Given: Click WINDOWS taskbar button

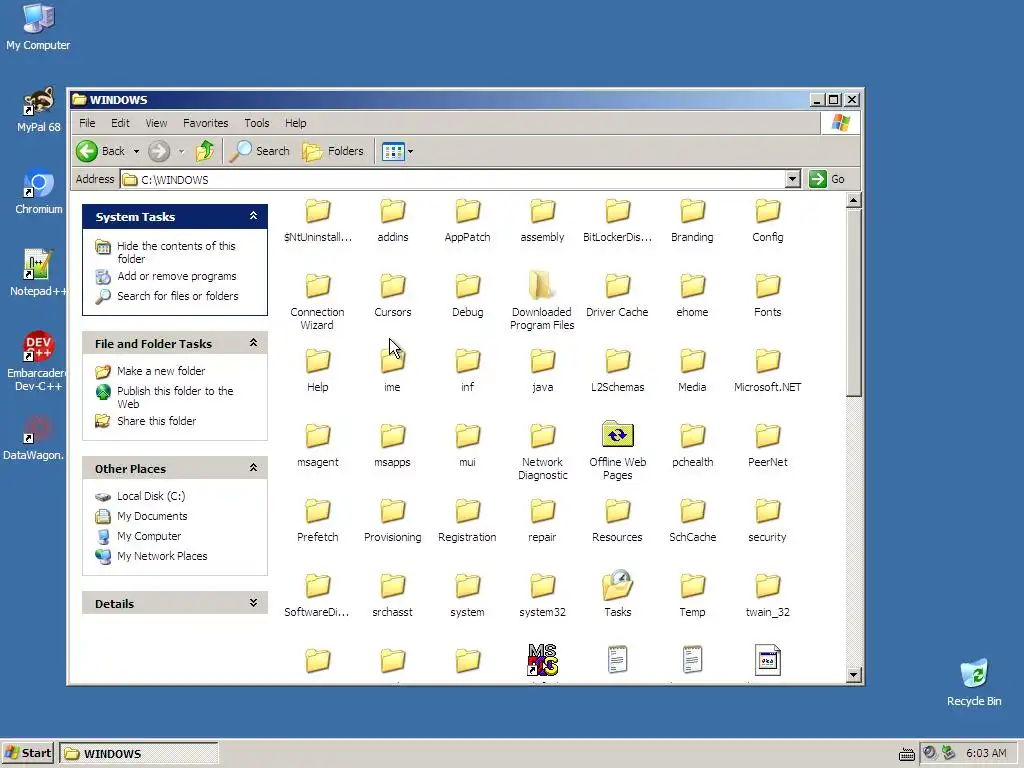Looking at the screenshot, I should point(138,753).
